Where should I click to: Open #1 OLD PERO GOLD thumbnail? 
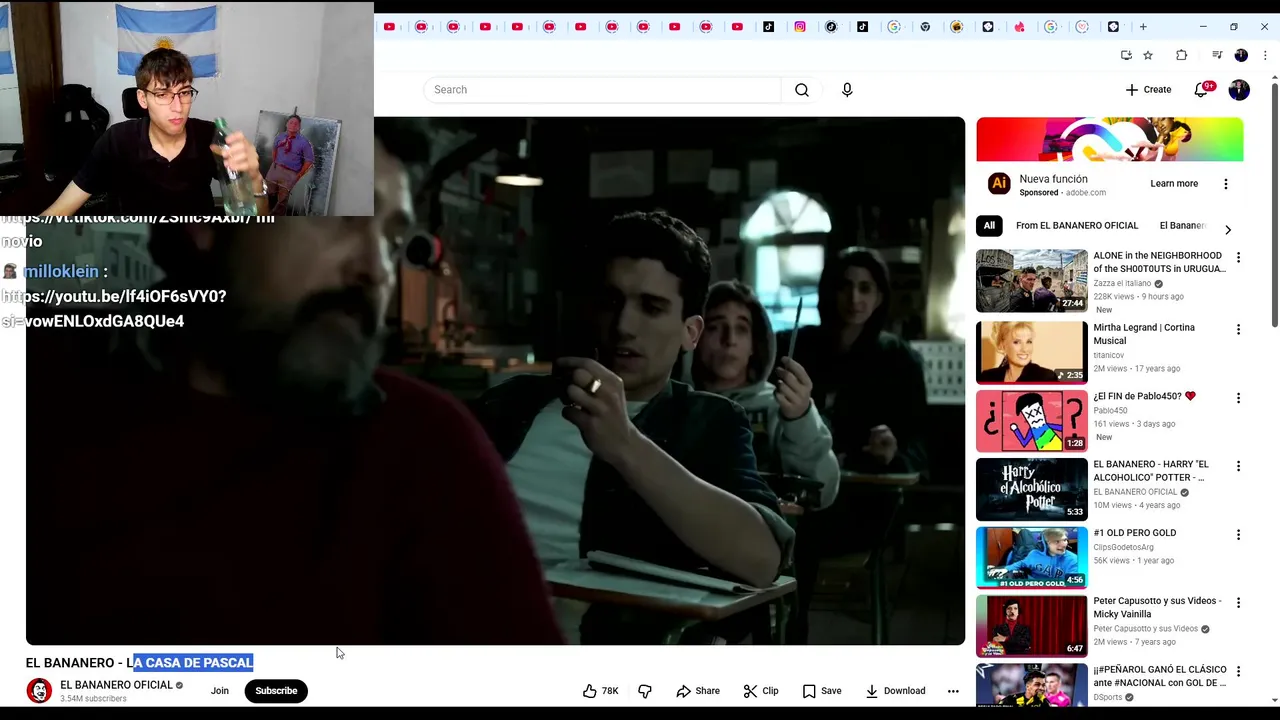(x=1031, y=558)
